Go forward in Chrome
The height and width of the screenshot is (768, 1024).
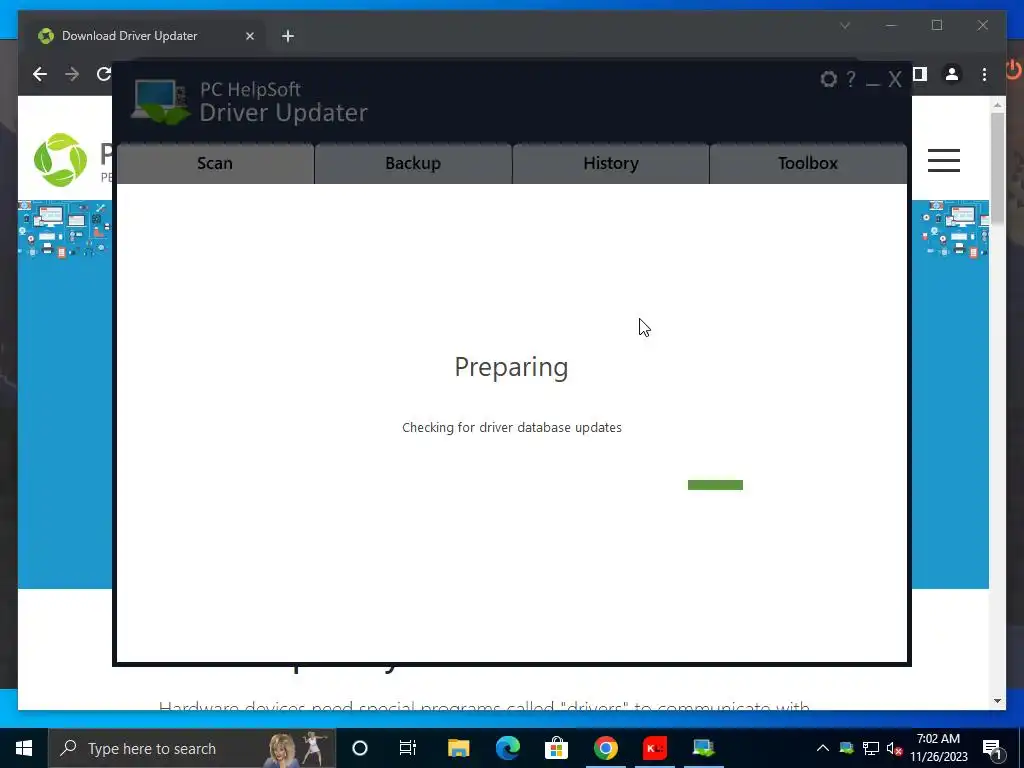[72, 74]
